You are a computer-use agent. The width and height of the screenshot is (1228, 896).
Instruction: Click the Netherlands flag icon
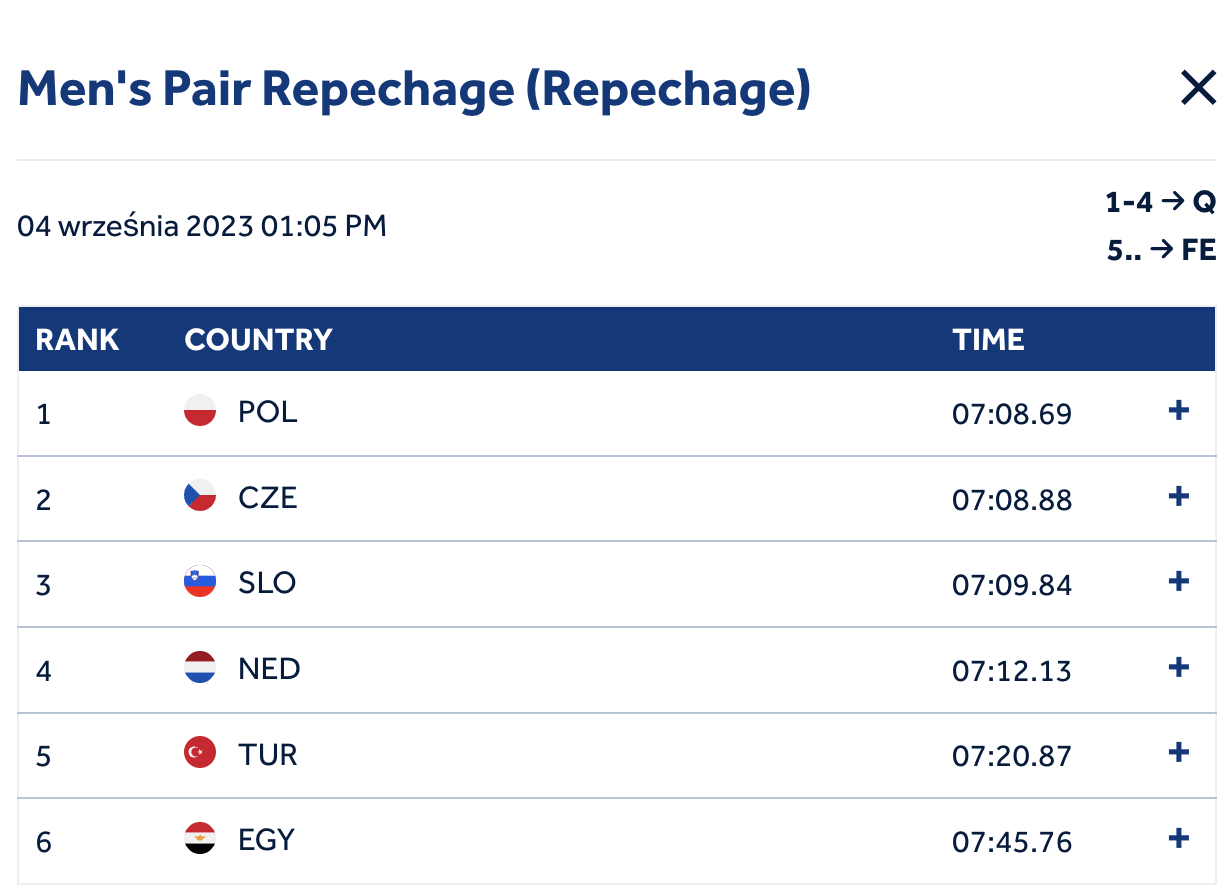200,667
